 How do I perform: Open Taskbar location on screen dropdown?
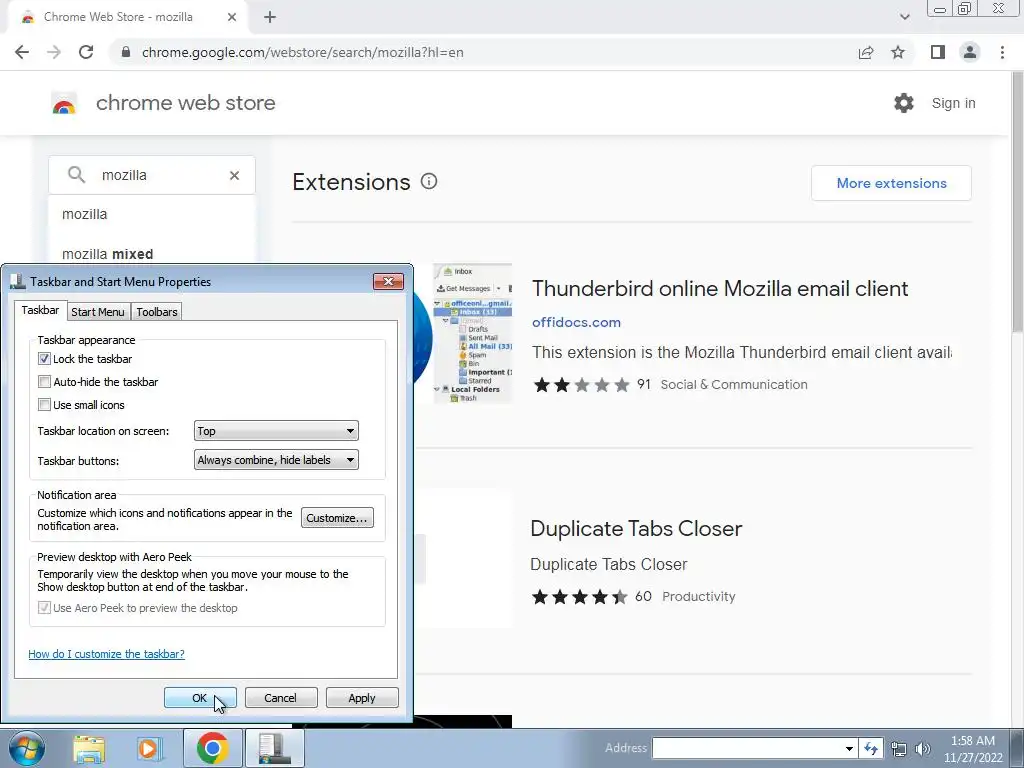(x=276, y=430)
